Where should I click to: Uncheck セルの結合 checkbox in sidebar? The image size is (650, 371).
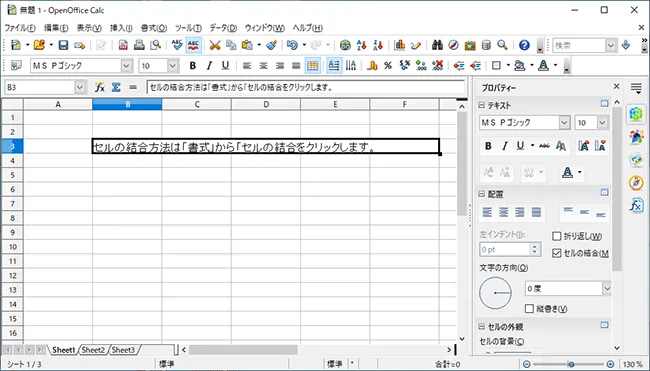pyautogui.click(x=557, y=253)
